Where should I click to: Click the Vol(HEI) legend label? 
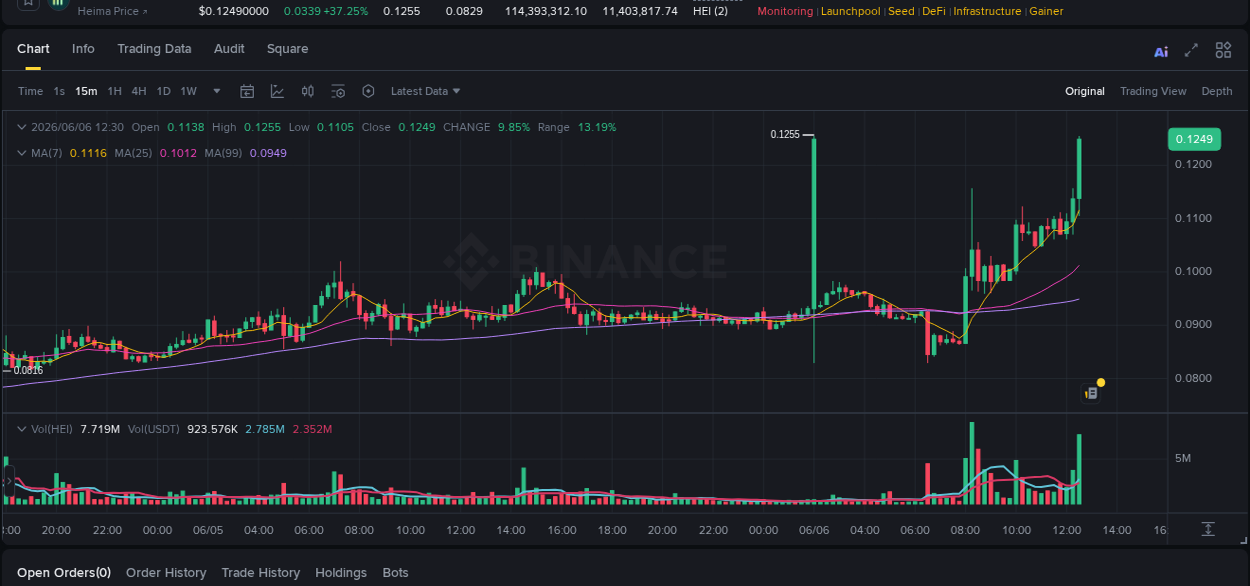point(51,429)
